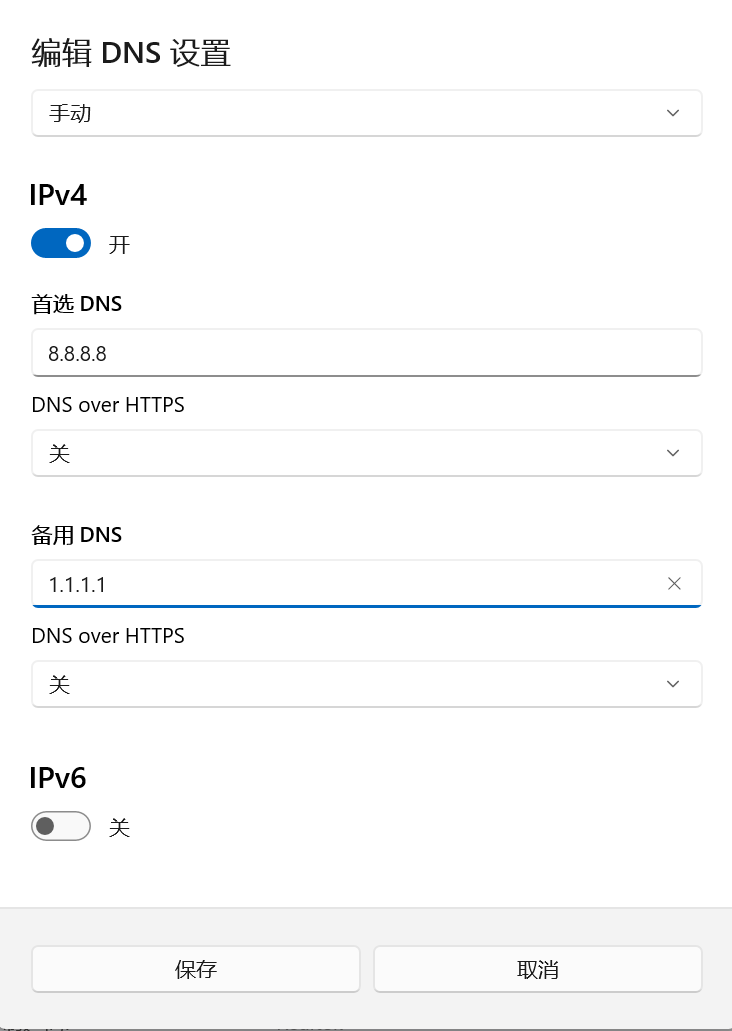
Task: Click the 首选 DNS field label
Action: (77, 304)
